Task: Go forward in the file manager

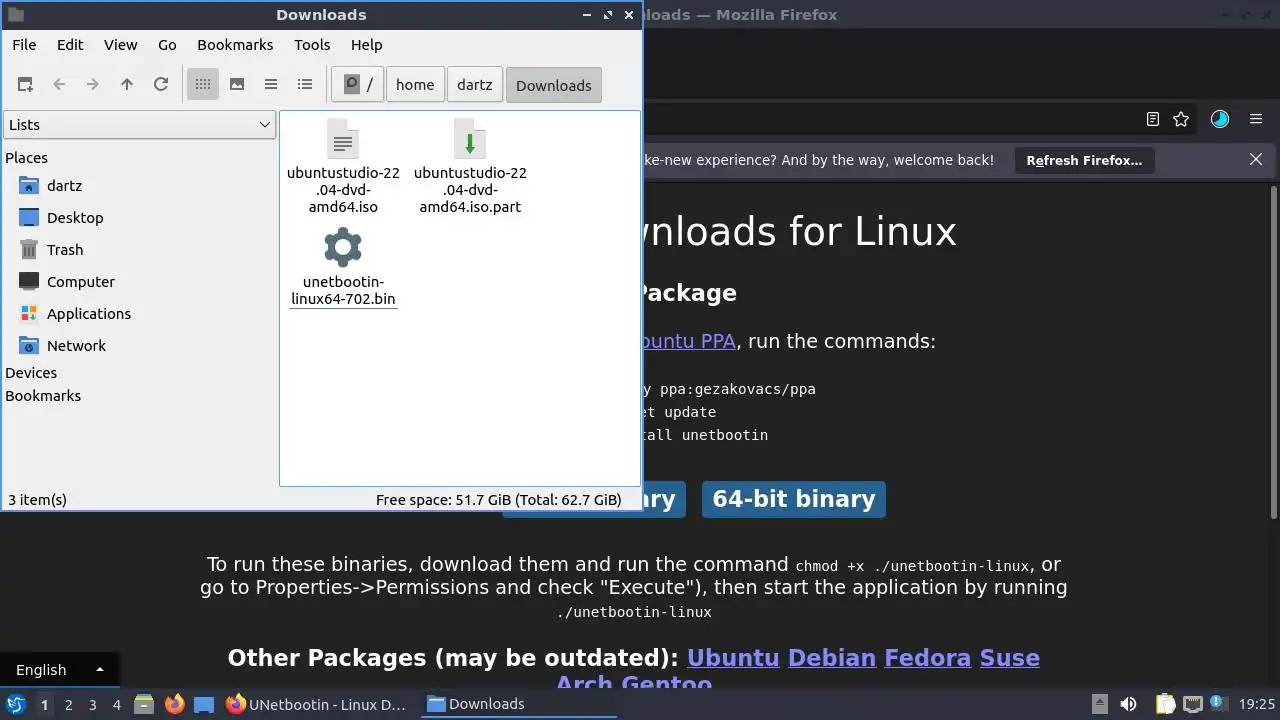Action: click(93, 85)
